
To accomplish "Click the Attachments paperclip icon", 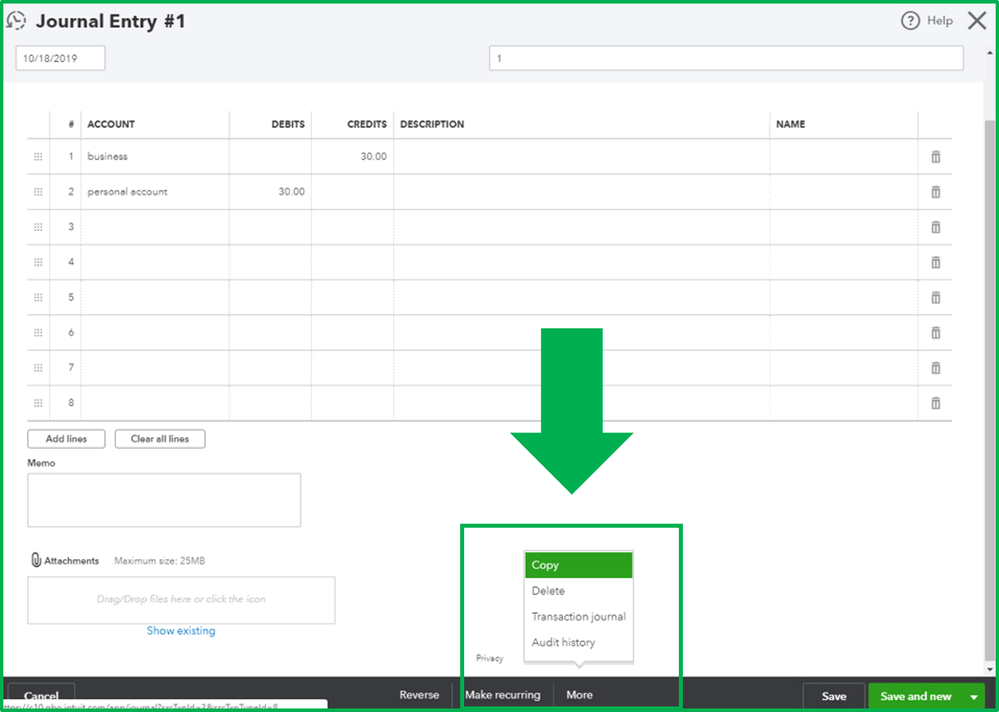I will click(x=36, y=560).
